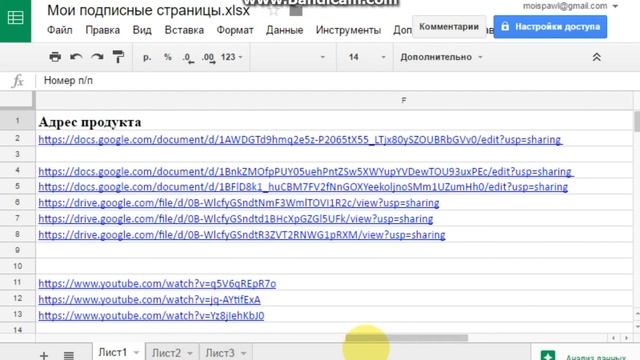Open the Google Sheets home icon

point(16,18)
